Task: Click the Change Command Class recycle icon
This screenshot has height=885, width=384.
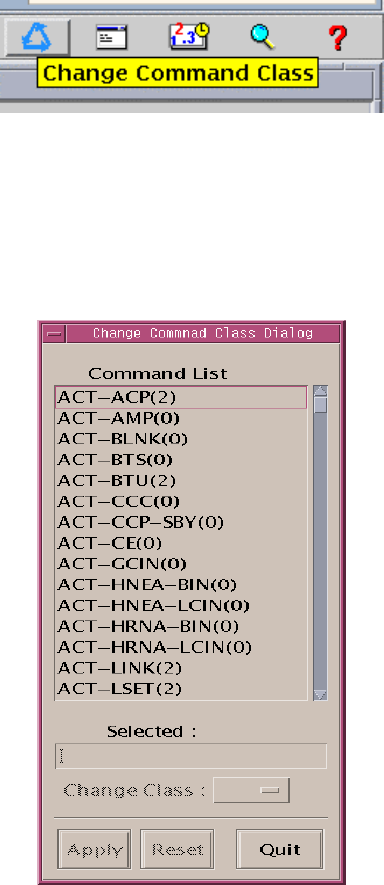Action: click(x=37, y=37)
